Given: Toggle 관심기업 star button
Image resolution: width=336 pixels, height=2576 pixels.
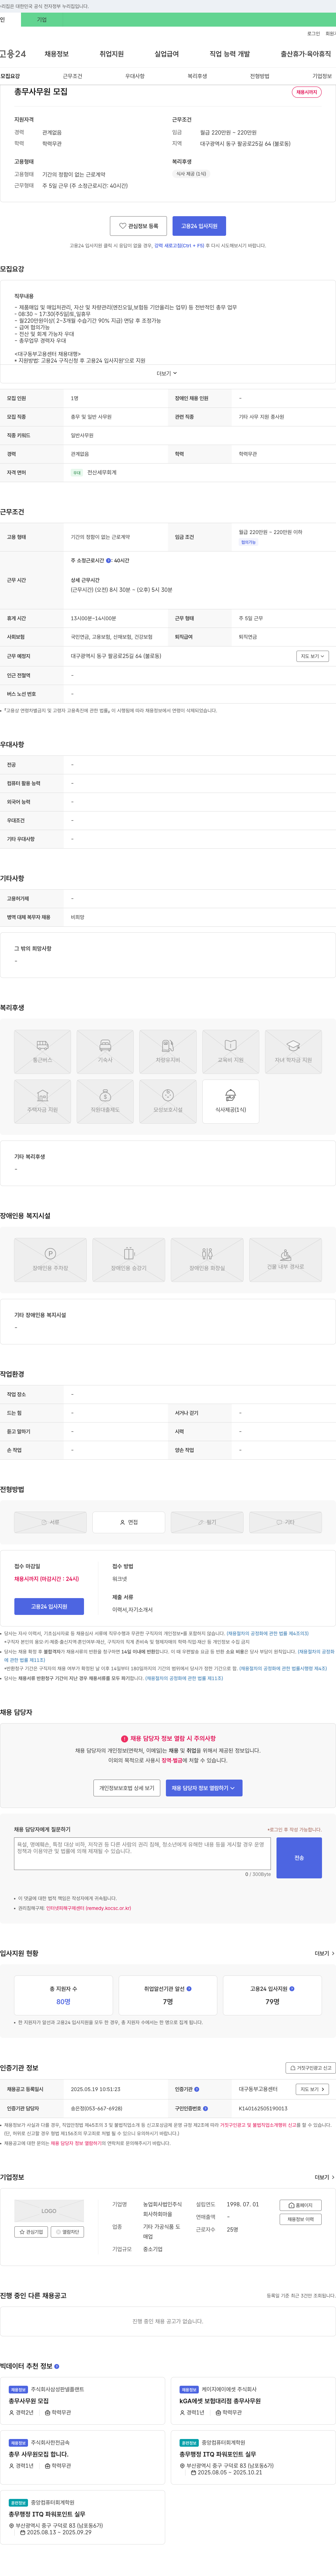Looking at the screenshot, I should (x=32, y=2232).
